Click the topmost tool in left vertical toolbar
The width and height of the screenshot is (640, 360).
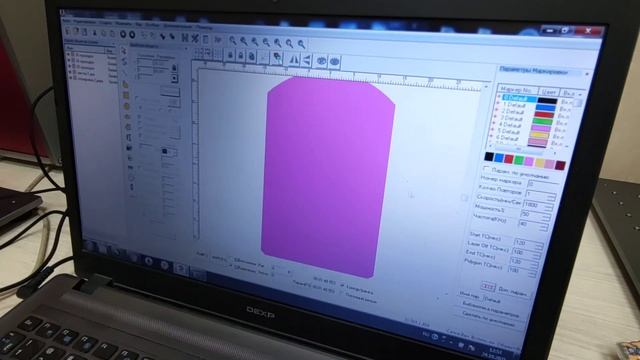124,51
